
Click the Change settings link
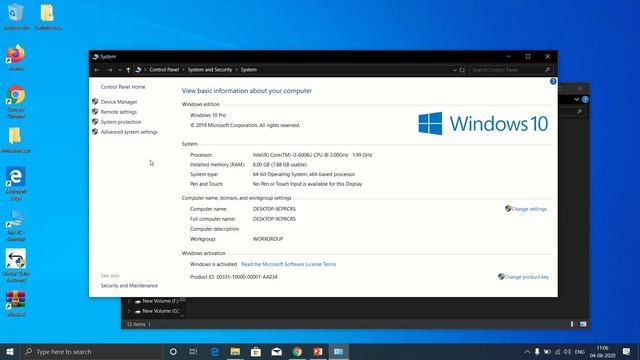[x=529, y=209]
